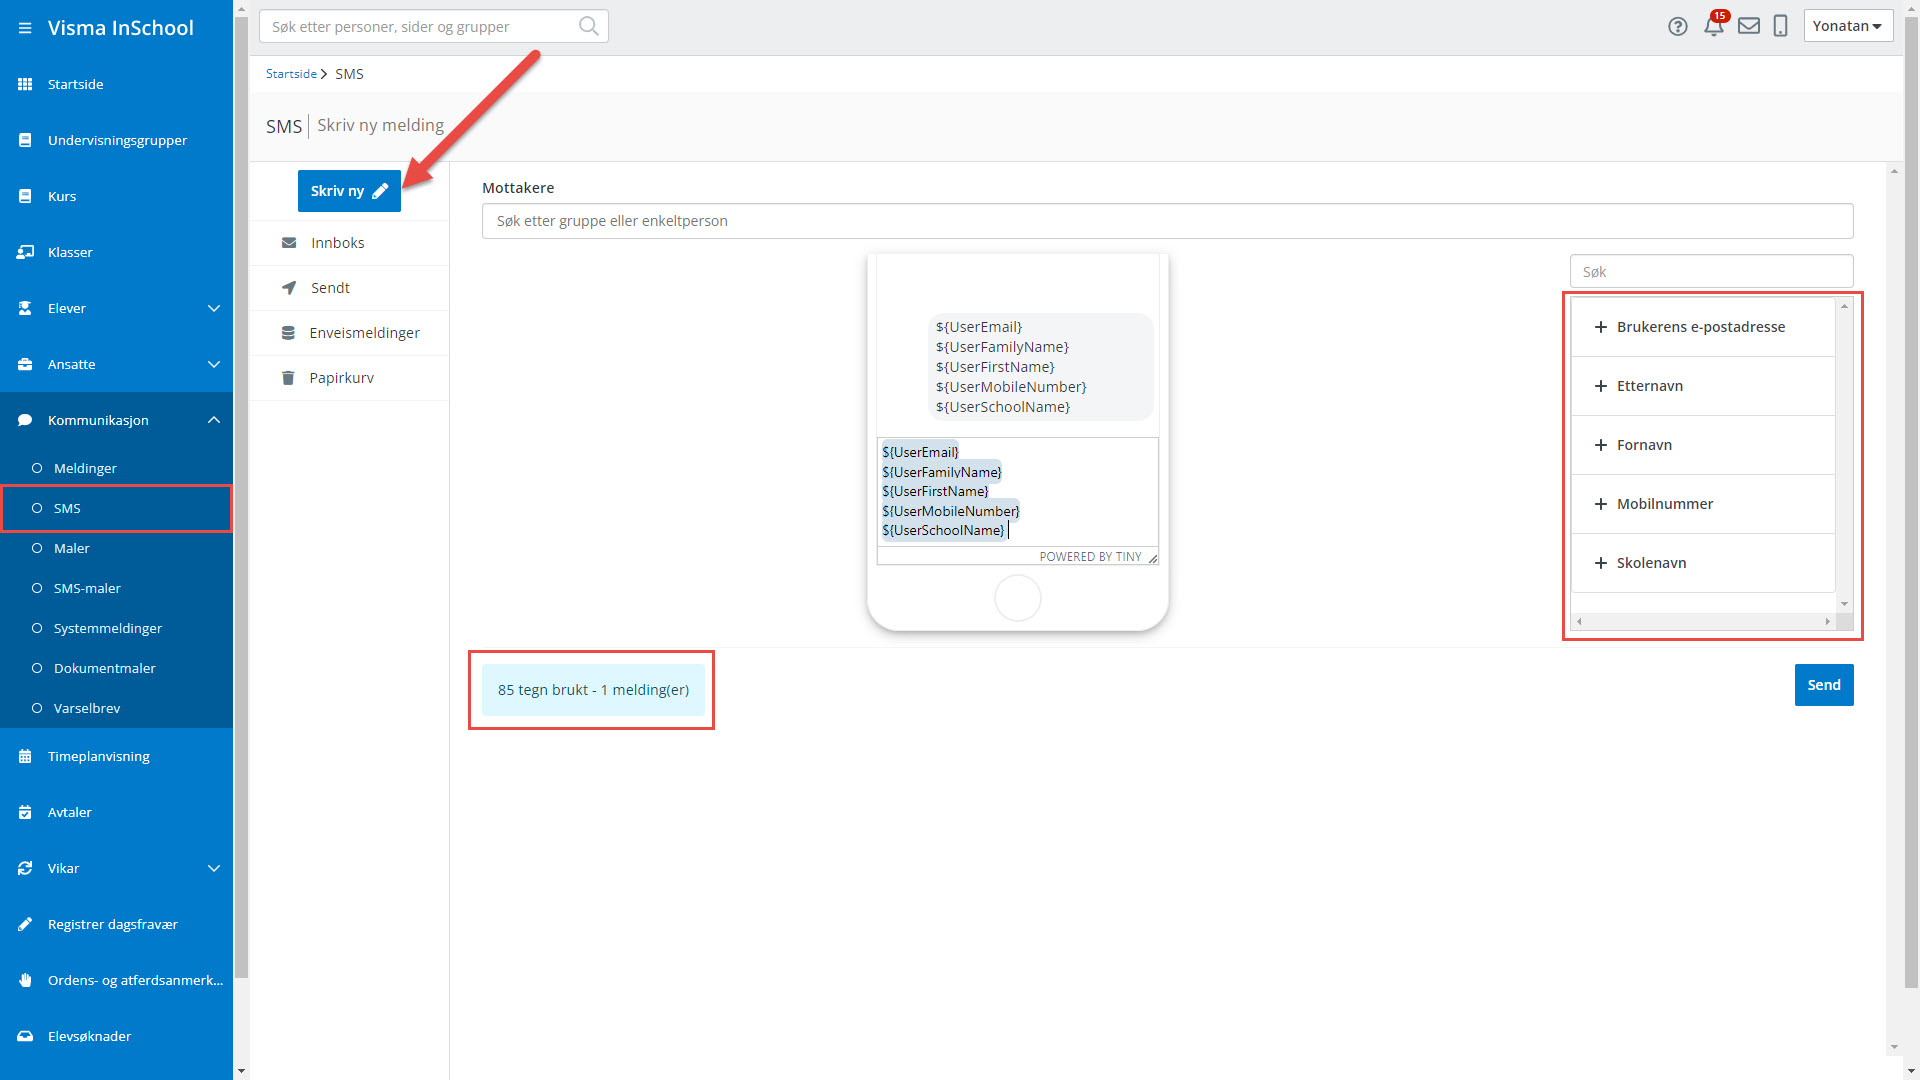Image resolution: width=1920 pixels, height=1080 pixels.
Task: Click the Startside grid icon
Action: (25, 84)
